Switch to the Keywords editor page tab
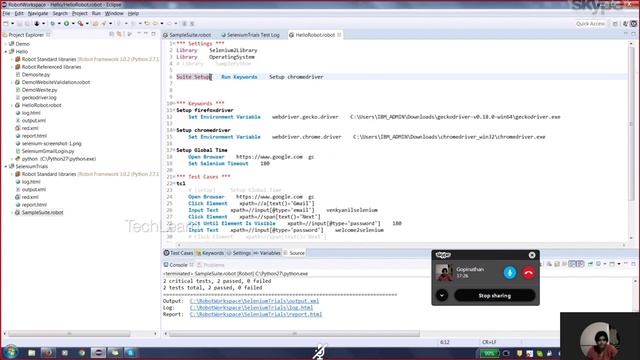This screenshot has width=640, height=360. click(x=210, y=253)
